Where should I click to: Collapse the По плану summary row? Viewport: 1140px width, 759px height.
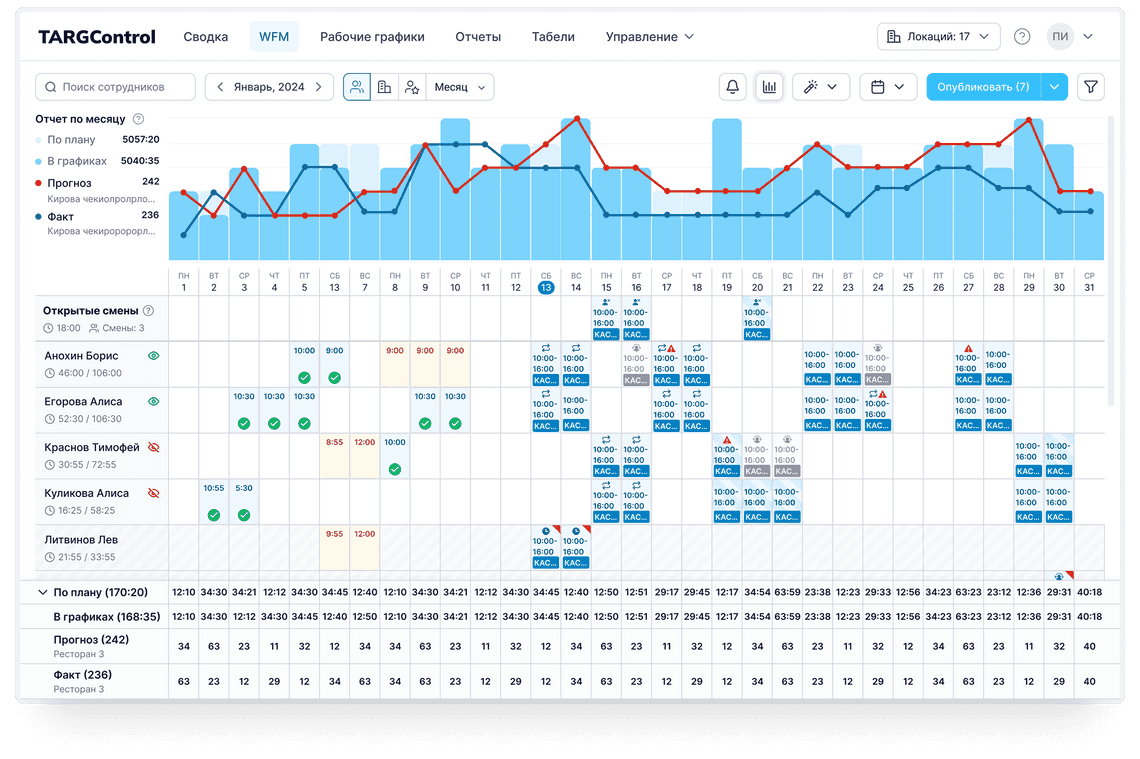click(x=43, y=592)
